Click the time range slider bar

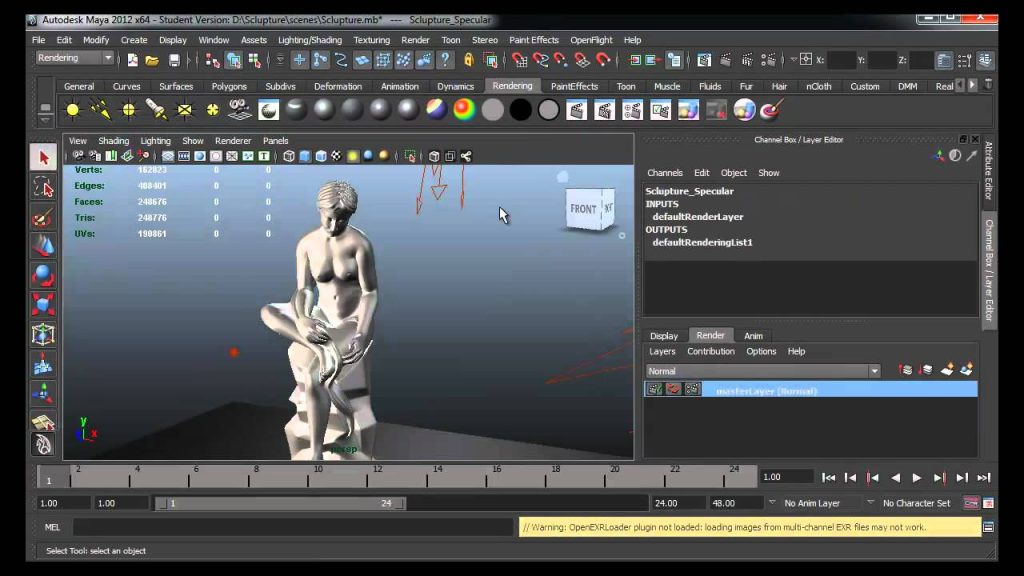pyautogui.click(x=280, y=503)
